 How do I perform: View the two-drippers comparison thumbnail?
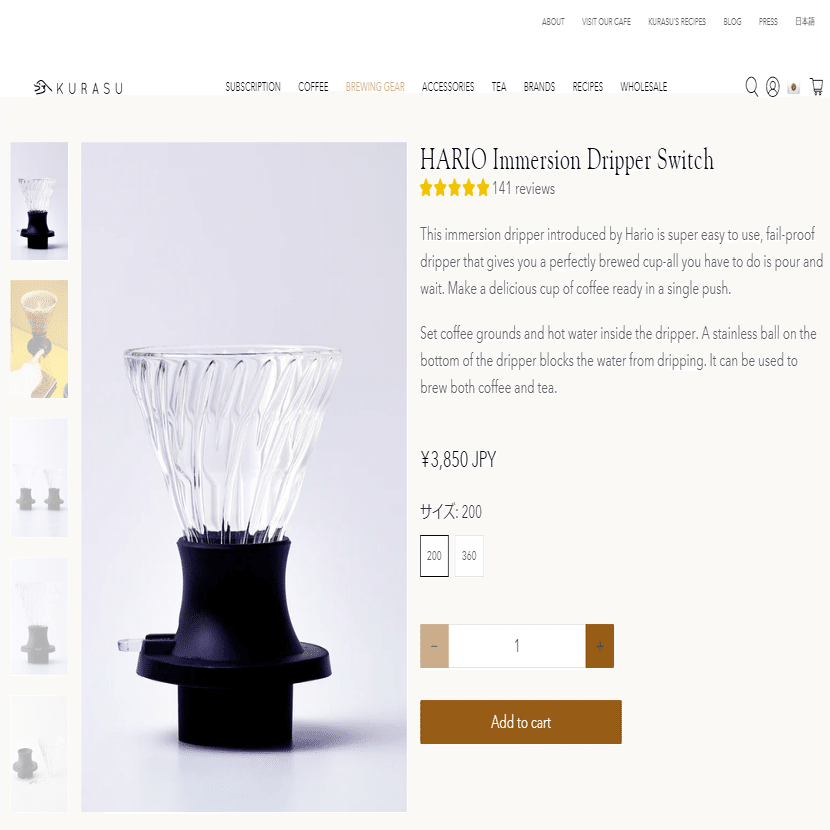tap(39, 477)
